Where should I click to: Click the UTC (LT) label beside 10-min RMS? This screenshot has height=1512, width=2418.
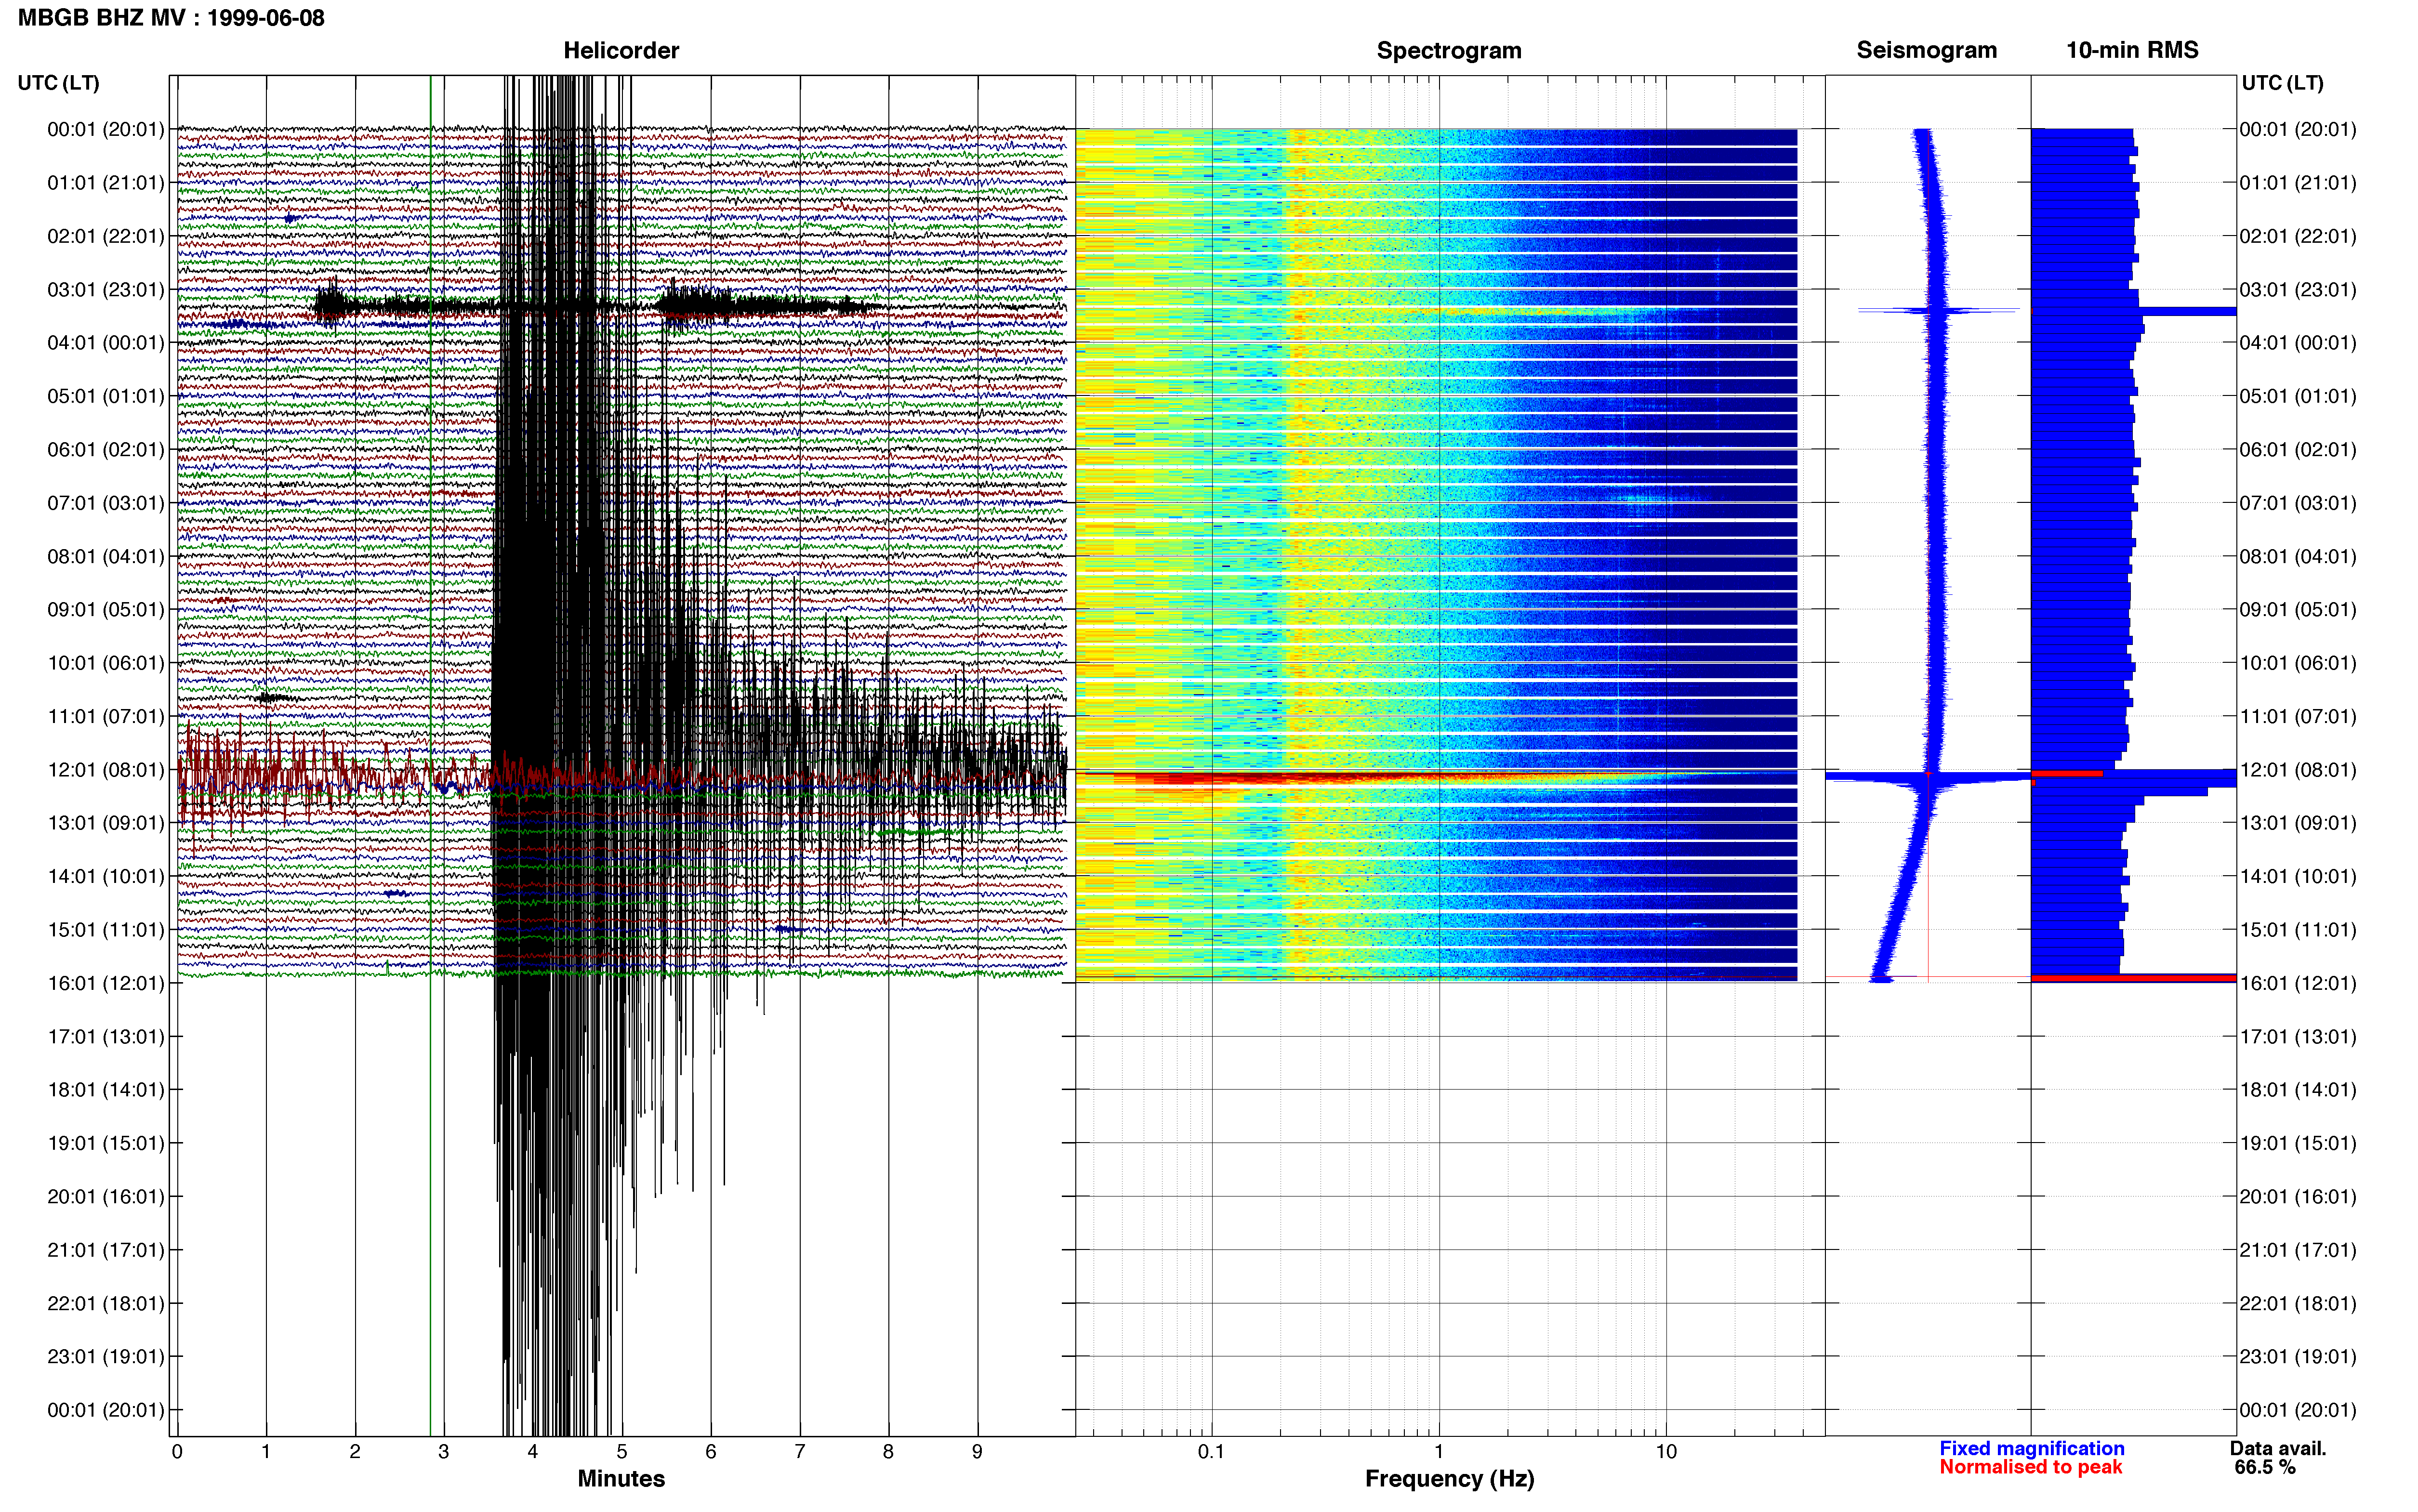click(2282, 83)
